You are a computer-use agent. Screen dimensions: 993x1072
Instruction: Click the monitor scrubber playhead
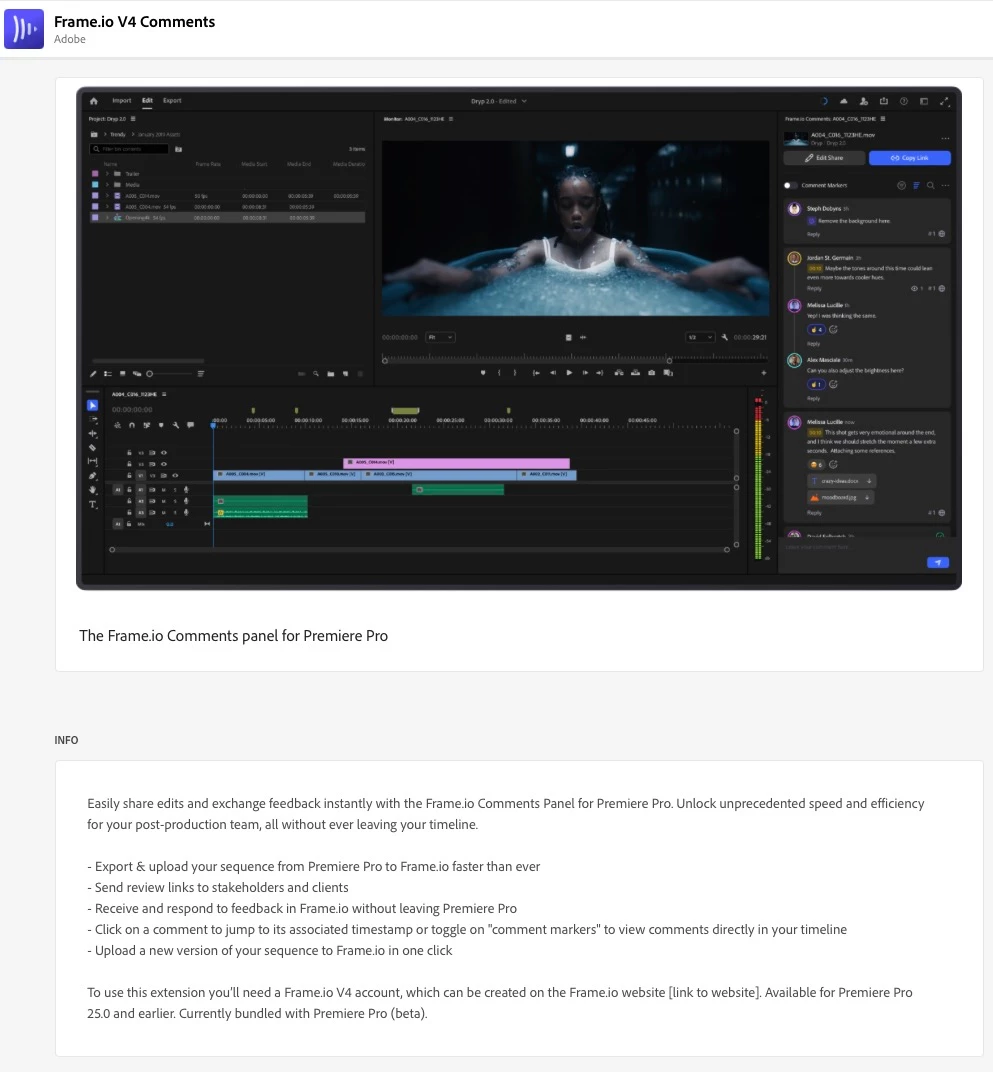384,360
